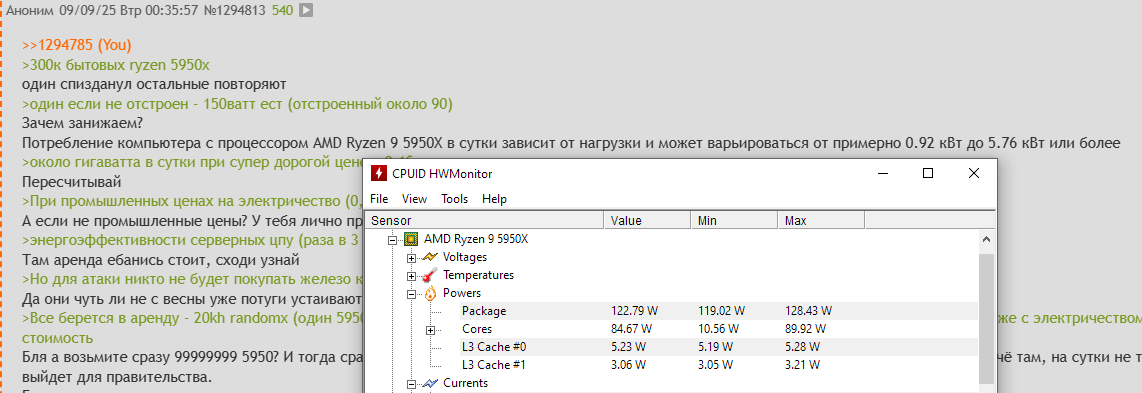The image size is (1142, 393).
Task: Open the Tools menu in HWMonitor
Action: point(454,199)
